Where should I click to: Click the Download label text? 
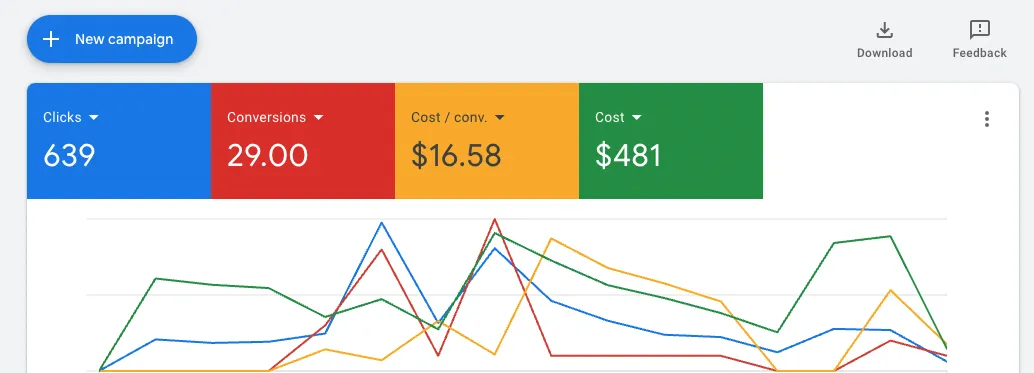tap(884, 53)
